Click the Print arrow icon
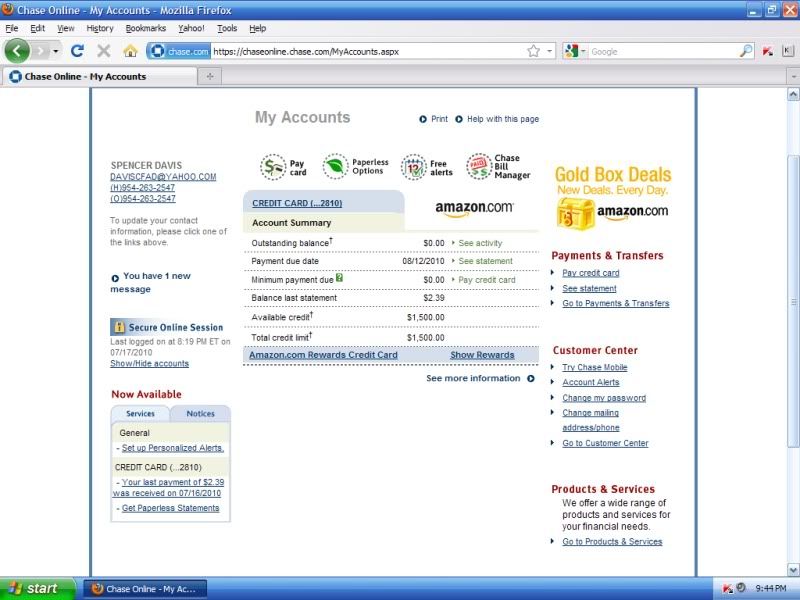The image size is (800, 600). [423, 119]
